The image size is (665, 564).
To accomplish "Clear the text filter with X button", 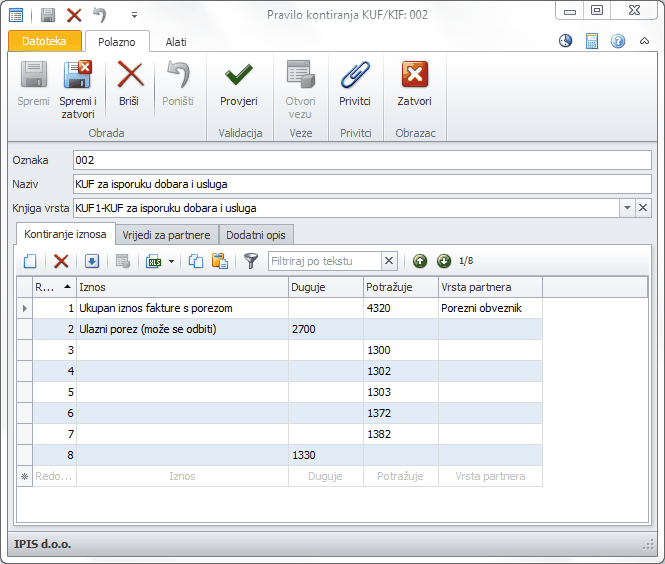I will pos(389,261).
